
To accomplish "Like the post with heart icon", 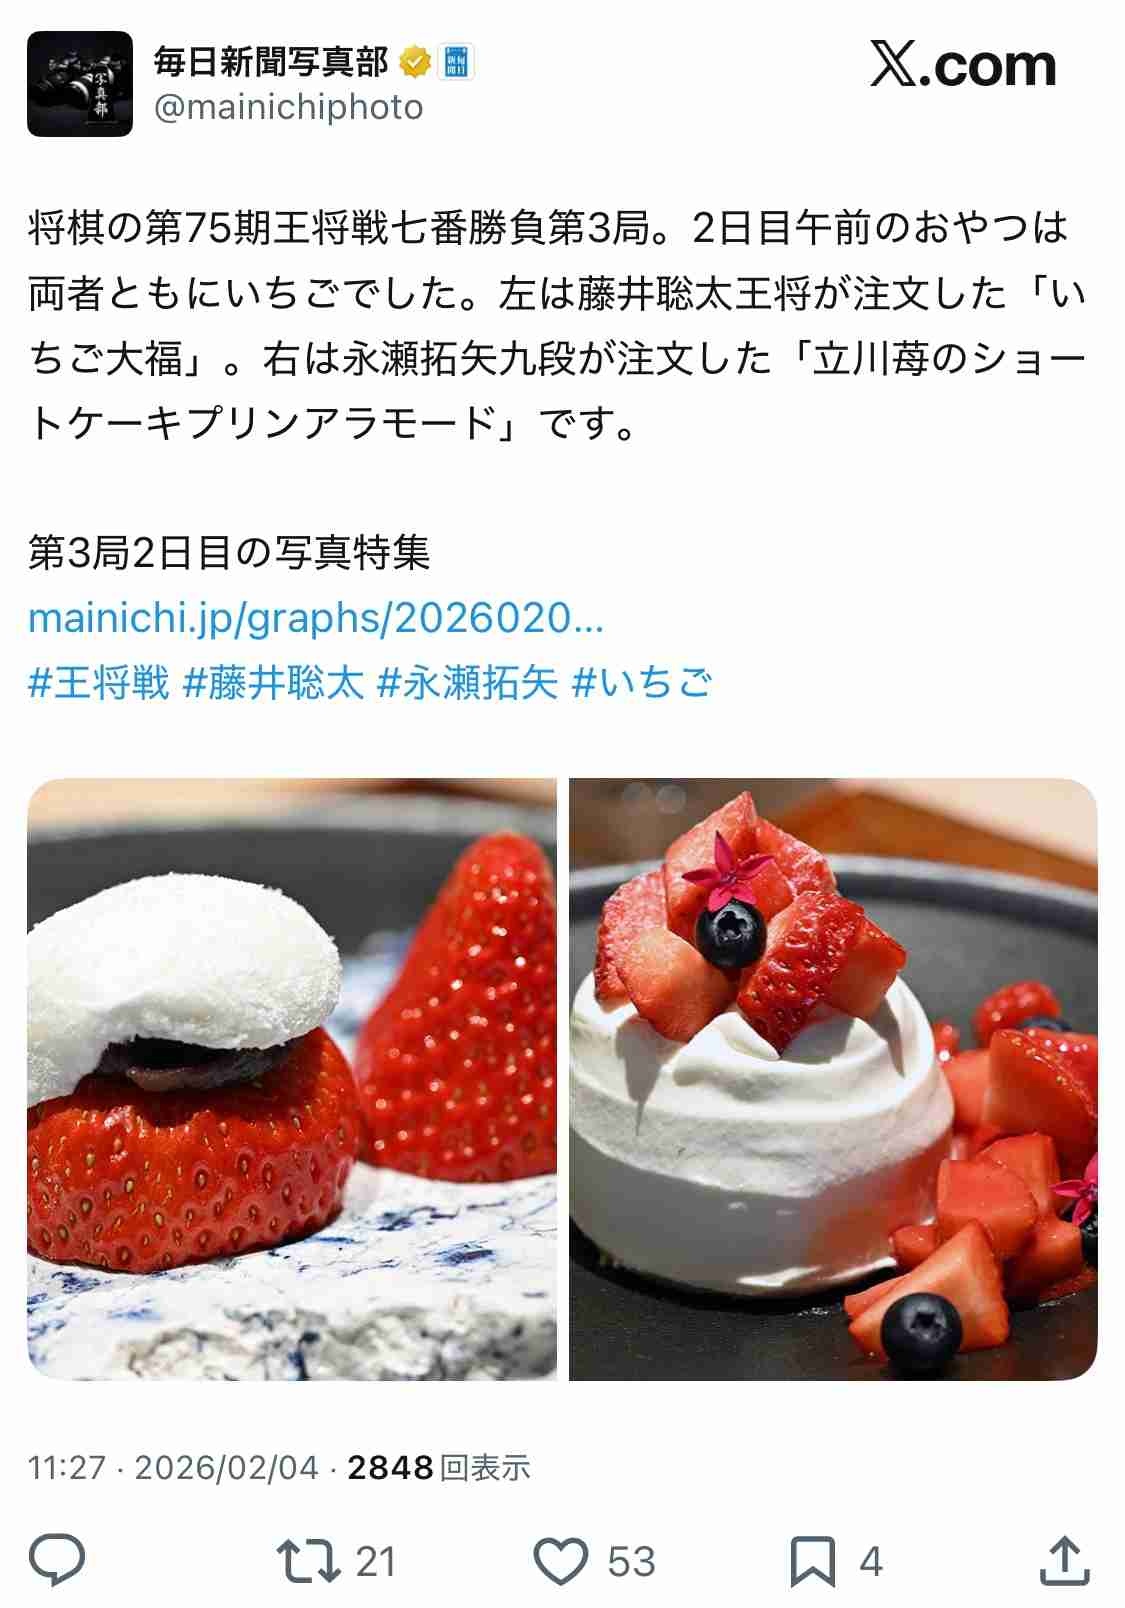I will (x=560, y=1561).
